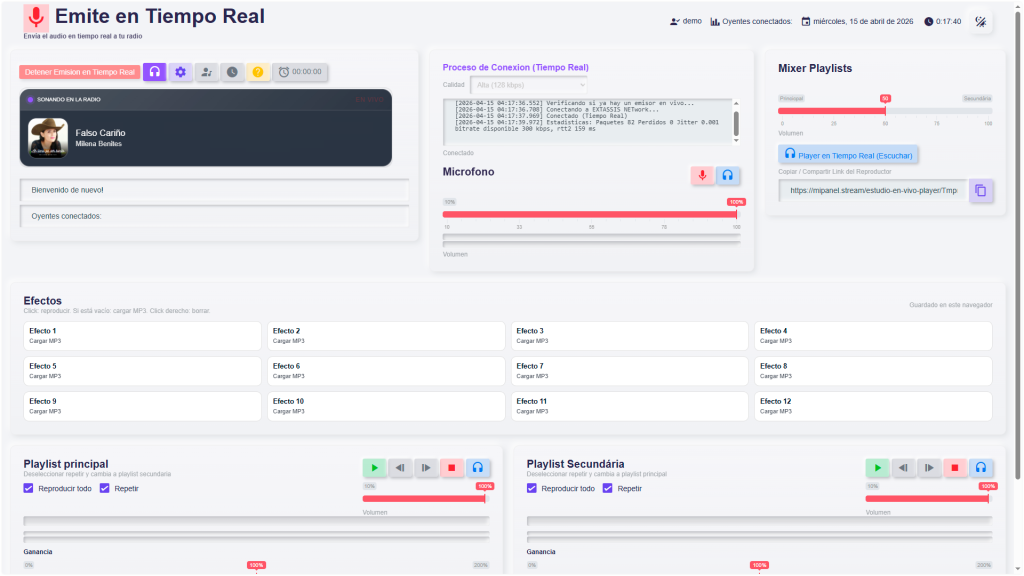The height and width of the screenshot is (576, 1024).
Task: Click the demo user menu in header
Action: [x=685, y=21]
